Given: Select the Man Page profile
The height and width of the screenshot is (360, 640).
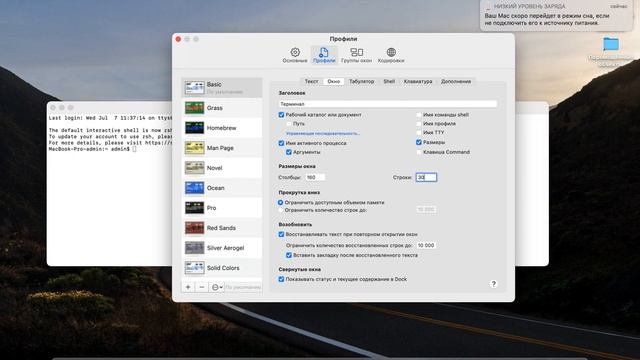Looking at the screenshot, I should [222, 148].
